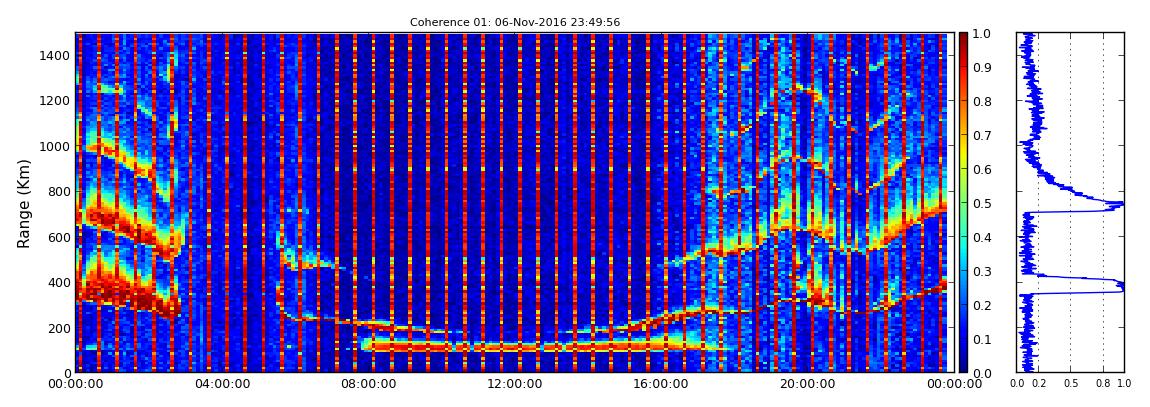Click the 1400 range tick label

click(x=55, y=55)
